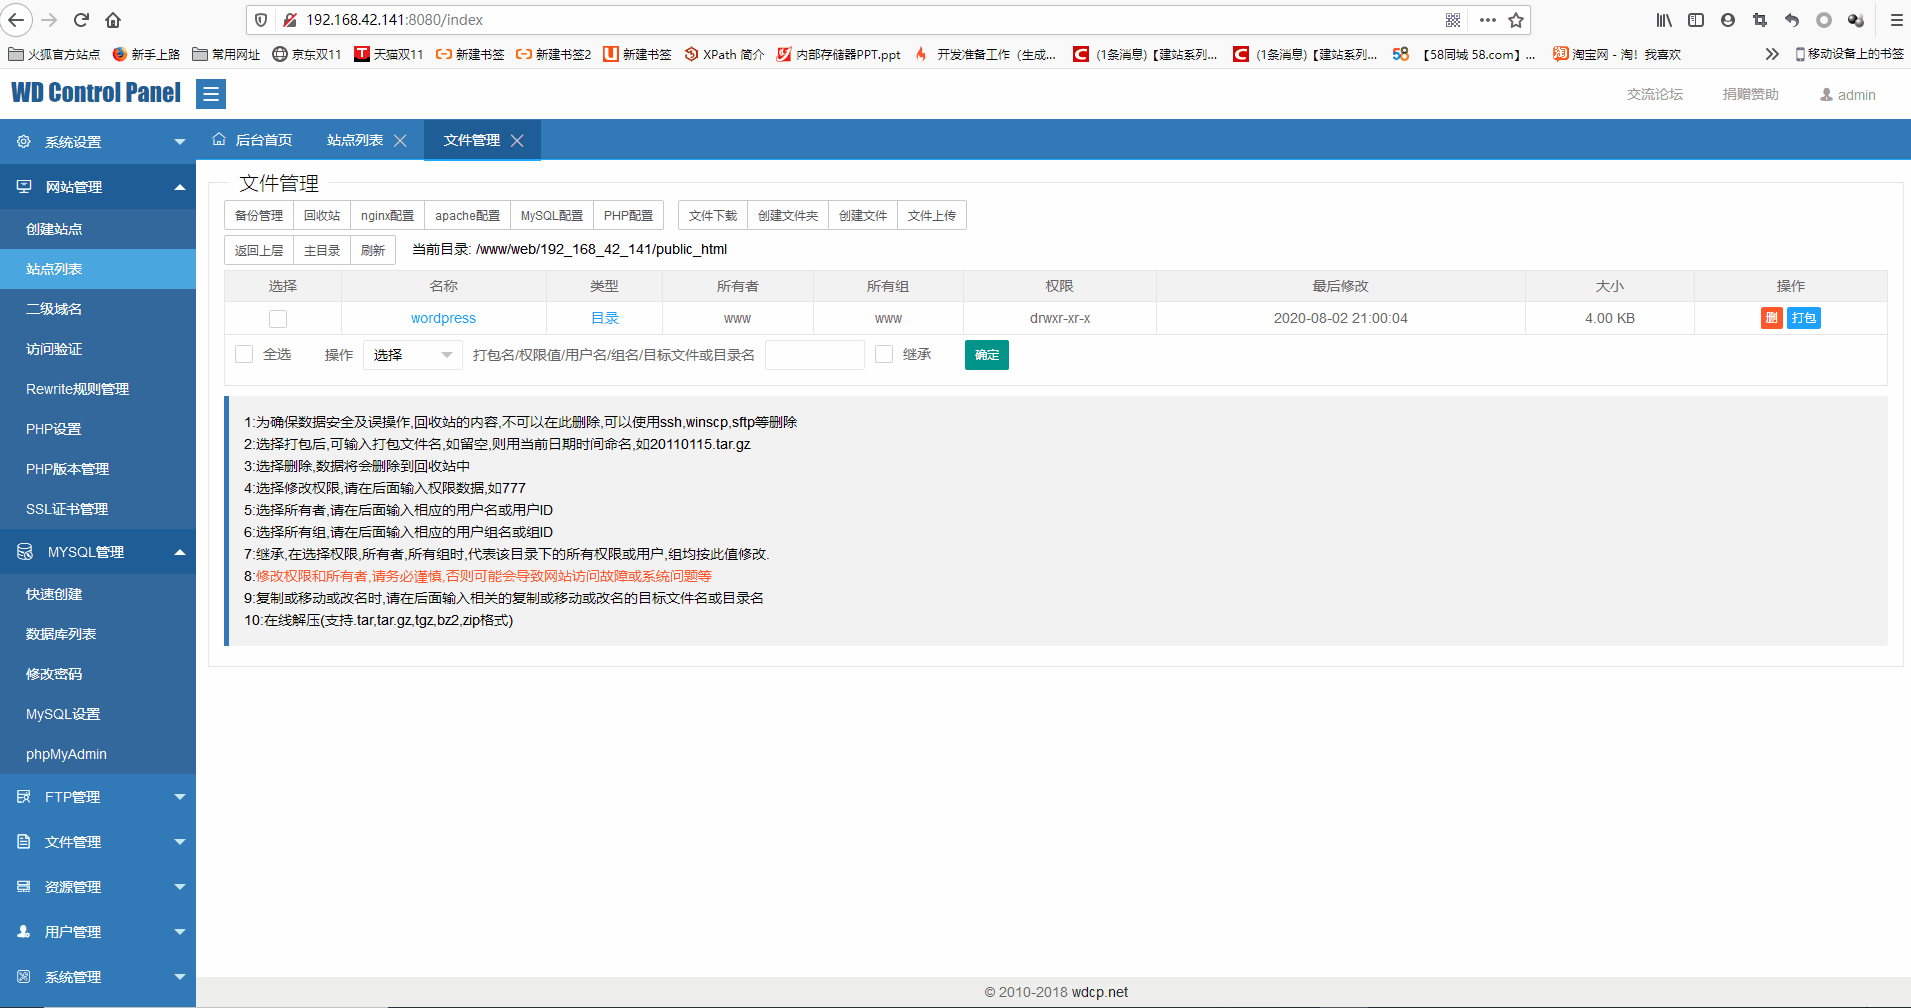Tick the 全选 select-all checkbox
Screen dimensions: 1911x1008
244,354
